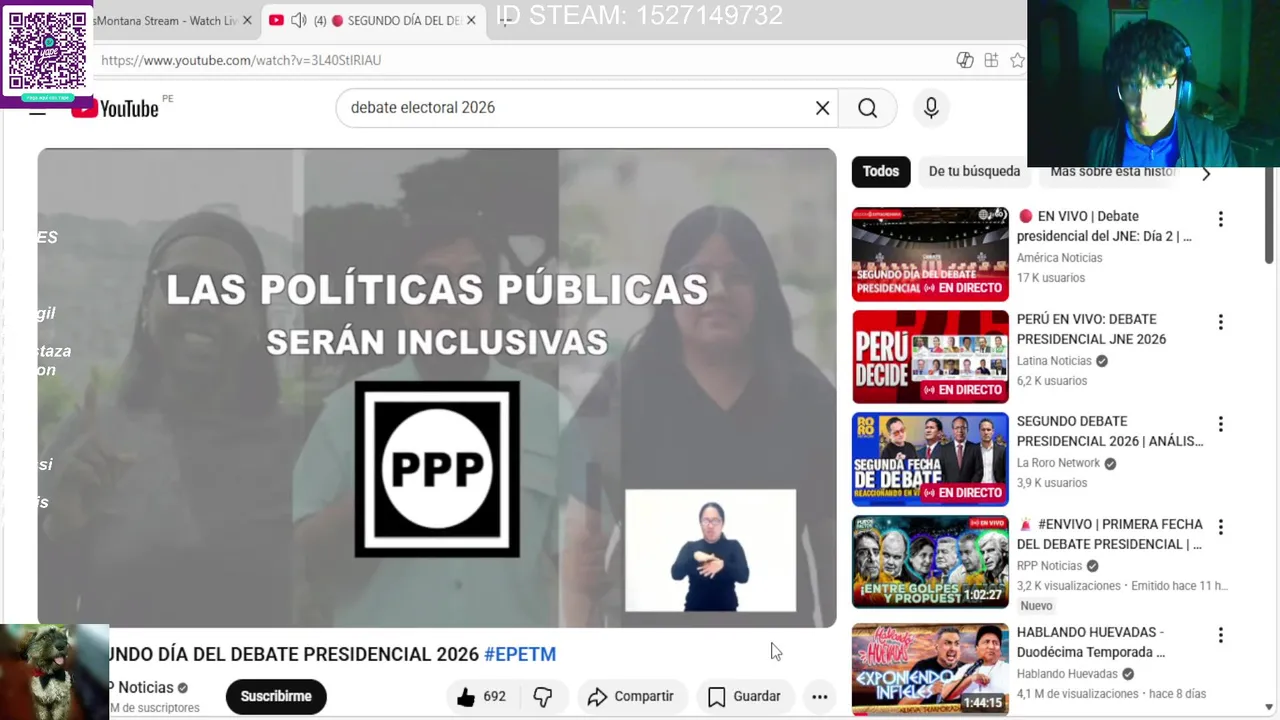The image size is (1280, 720).
Task: Close the Montana Stream tab
Action: coord(247,20)
